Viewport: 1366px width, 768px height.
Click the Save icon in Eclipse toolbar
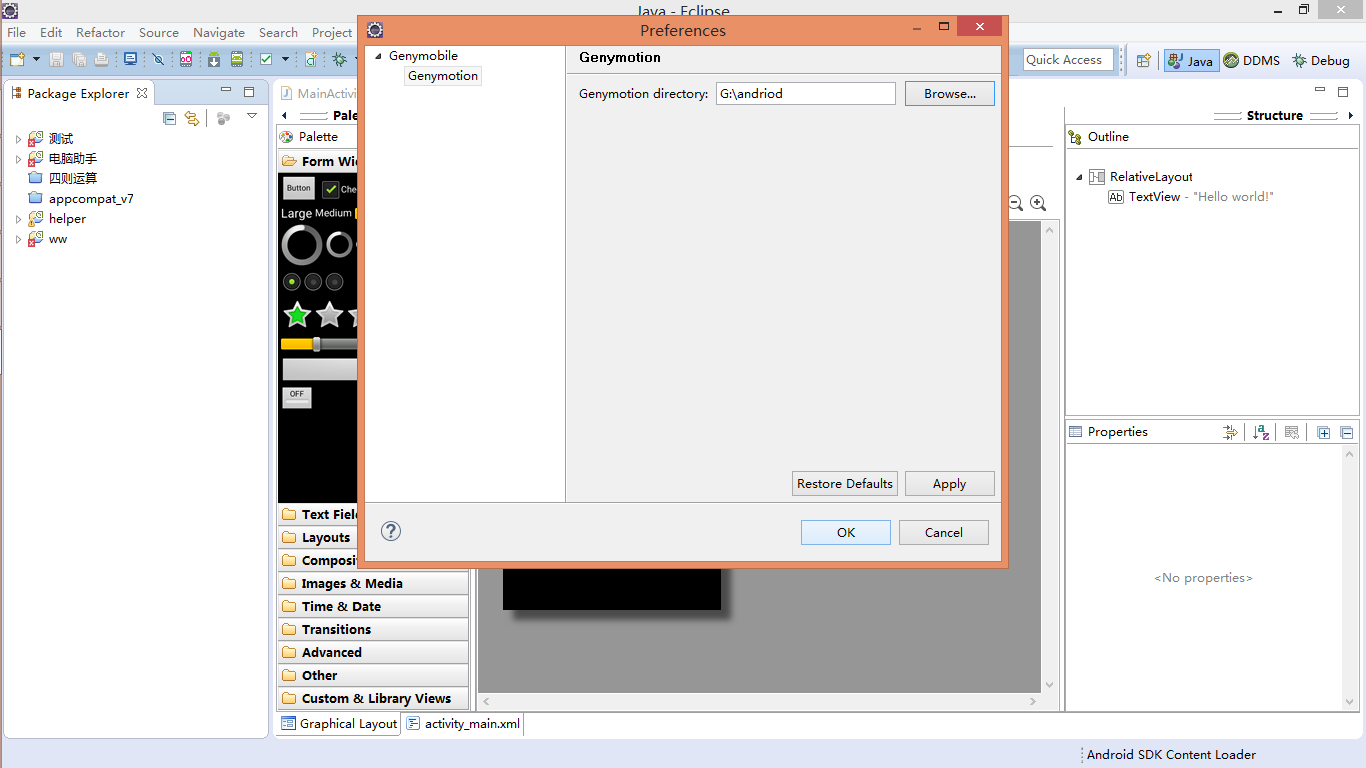57,60
